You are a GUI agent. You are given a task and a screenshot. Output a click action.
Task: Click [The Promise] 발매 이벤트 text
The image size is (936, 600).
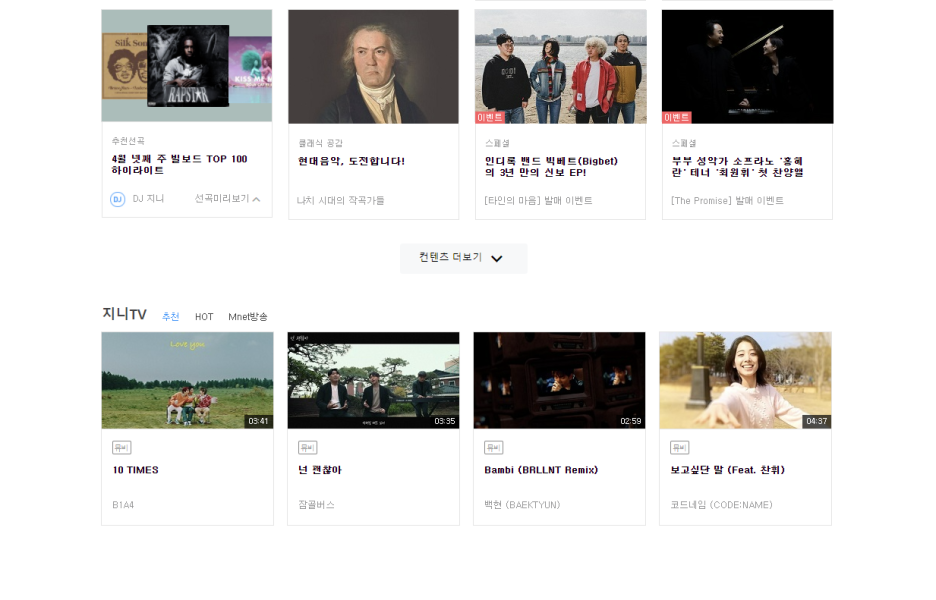coord(727,201)
